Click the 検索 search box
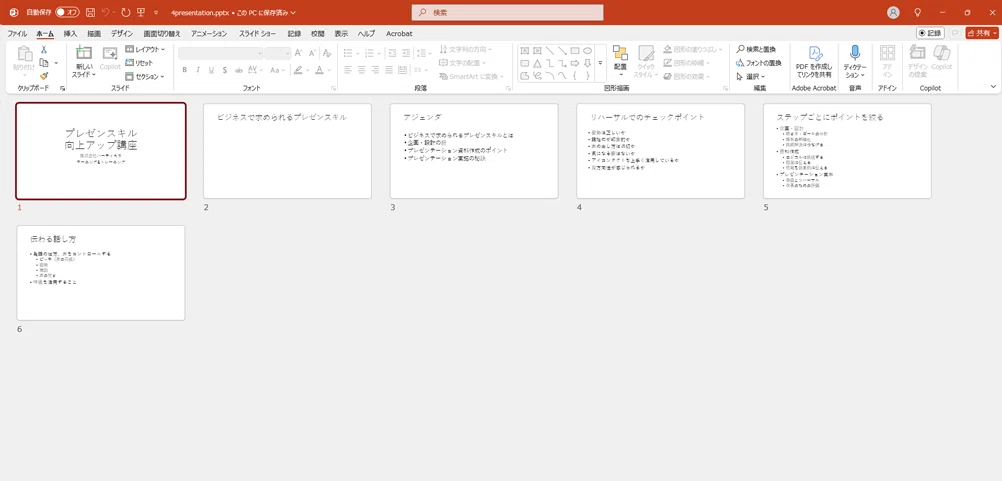Viewport: 1002px width, 481px height. pos(507,12)
